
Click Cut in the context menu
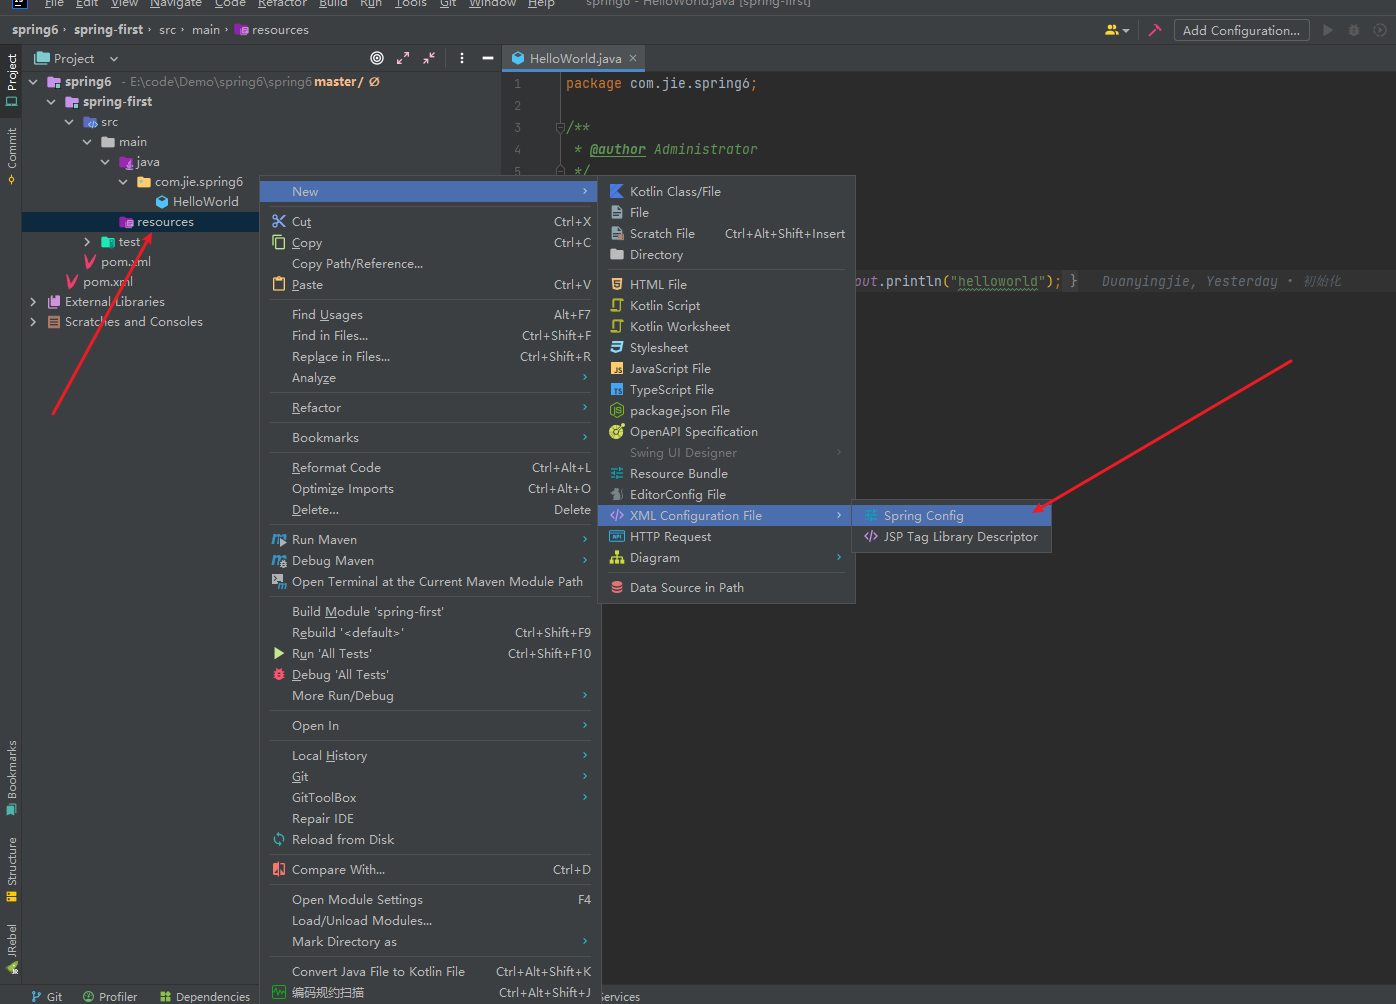pos(430,221)
